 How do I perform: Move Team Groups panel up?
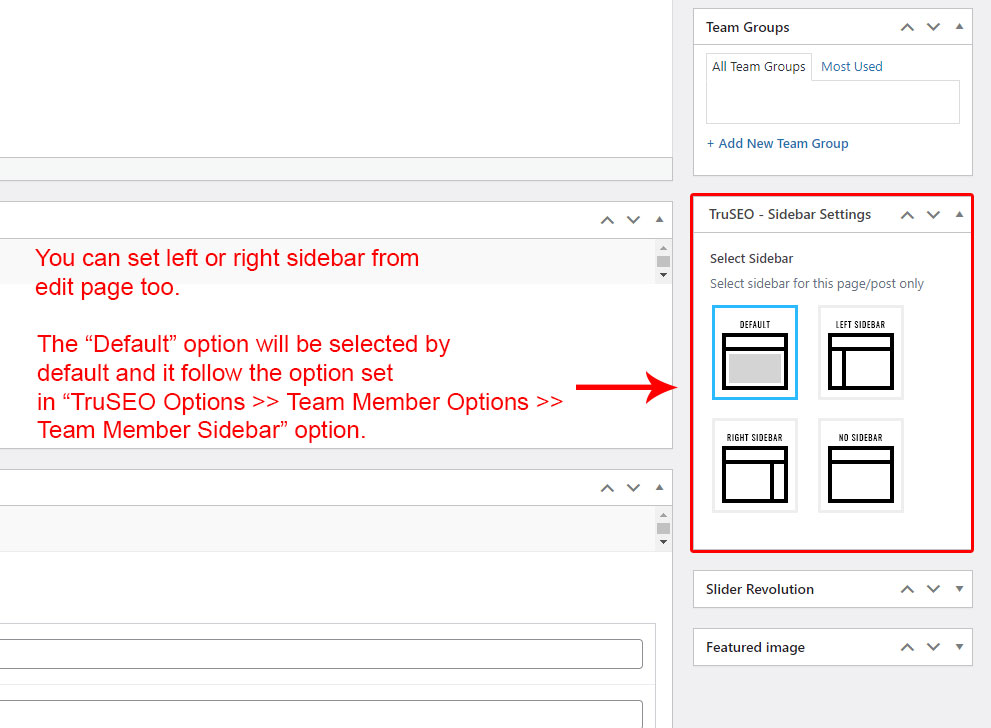click(907, 27)
